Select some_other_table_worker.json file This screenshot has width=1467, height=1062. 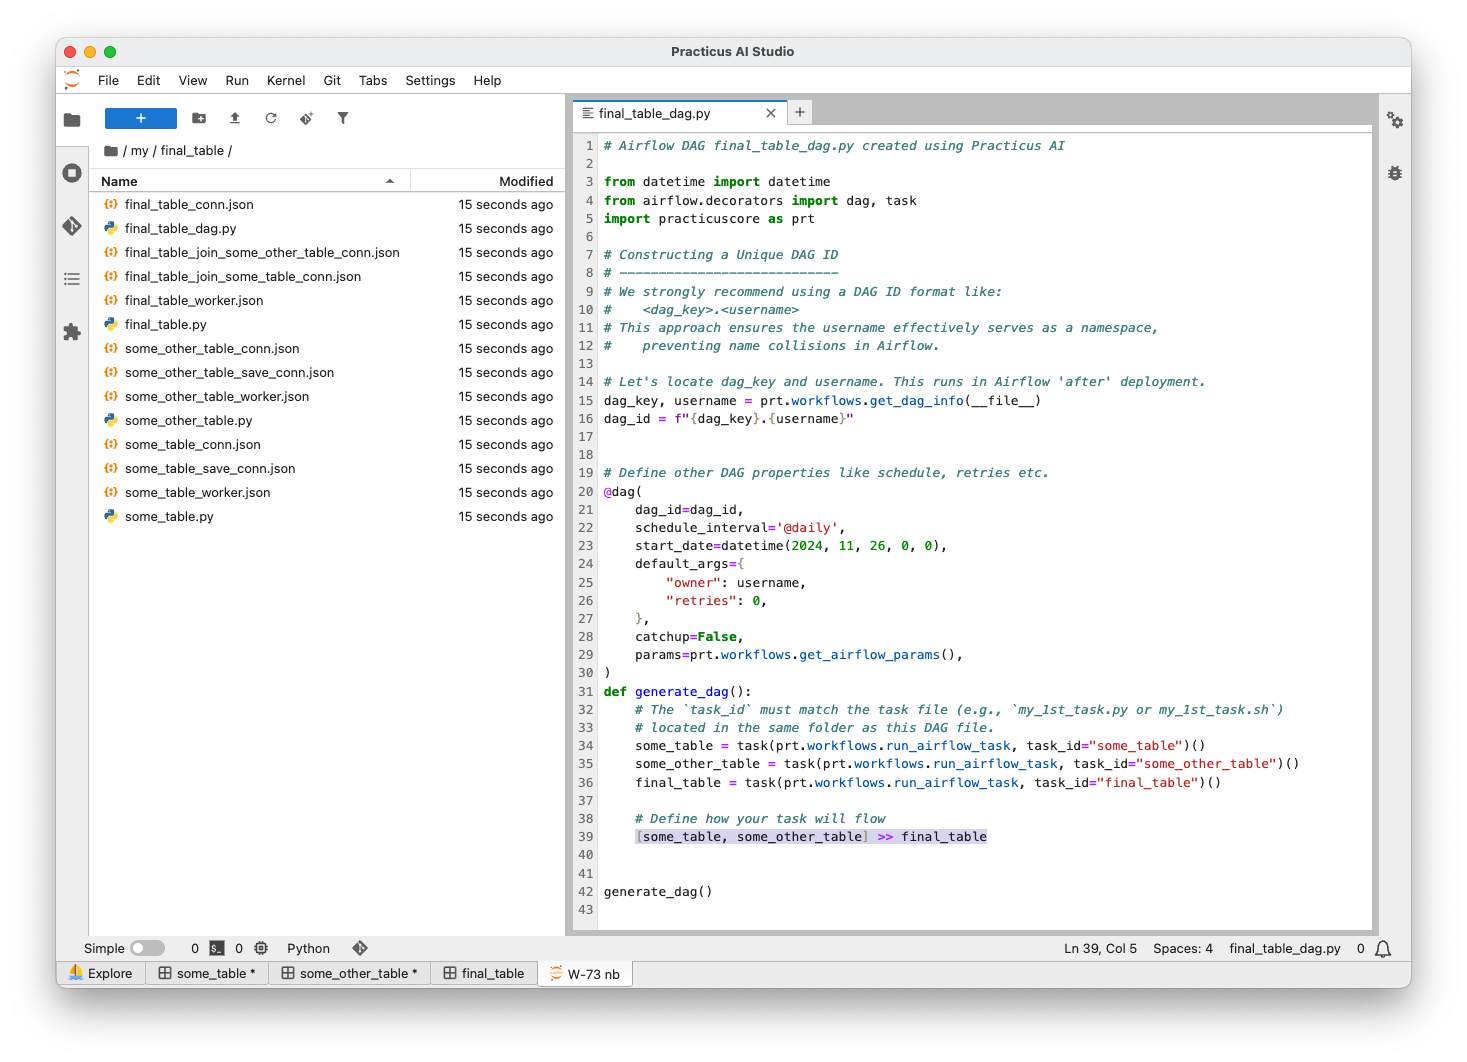[x=328, y=396]
